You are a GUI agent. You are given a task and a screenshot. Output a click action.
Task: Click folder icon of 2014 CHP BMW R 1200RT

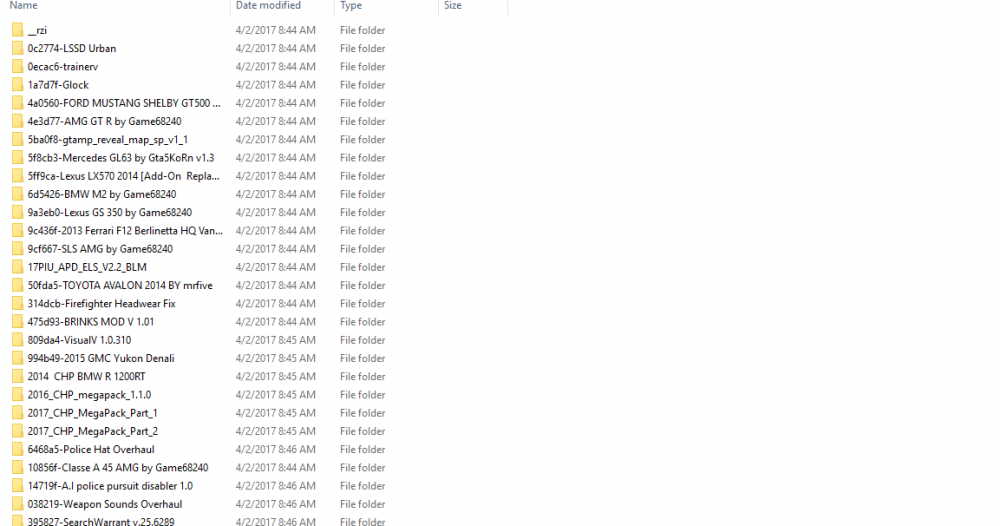point(17,377)
